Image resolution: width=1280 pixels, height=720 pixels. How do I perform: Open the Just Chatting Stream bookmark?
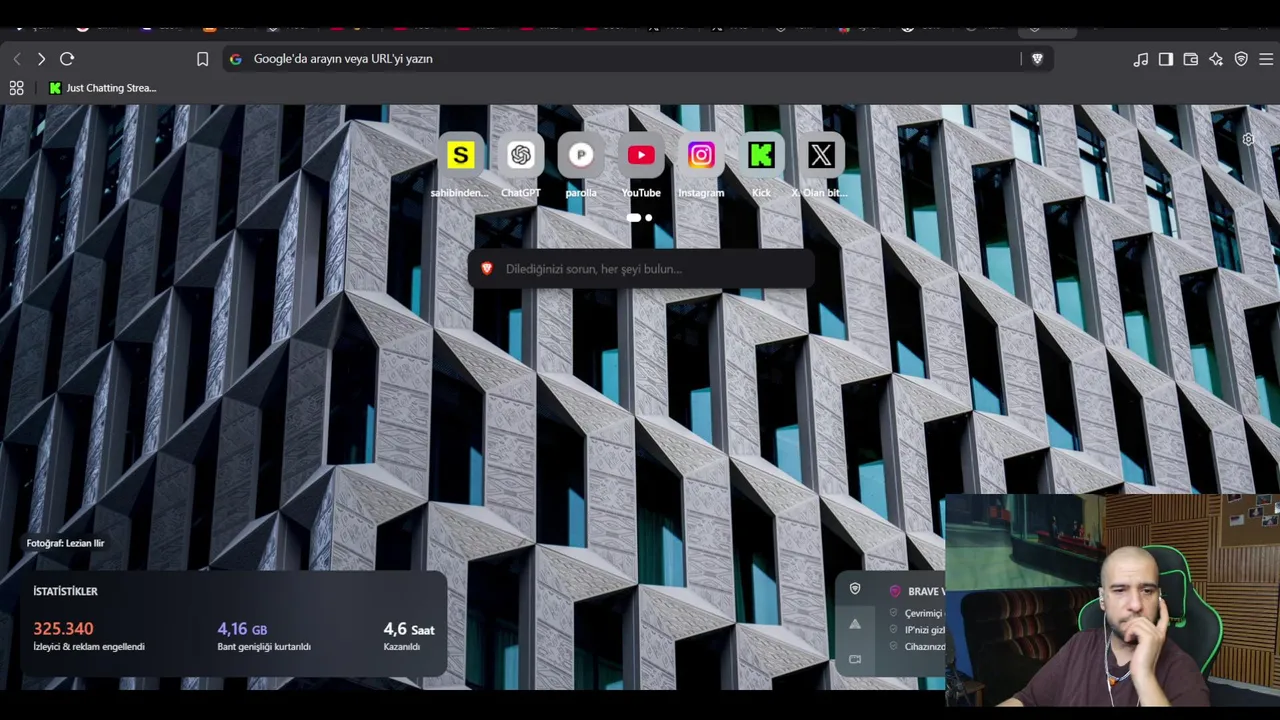[x=103, y=88]
